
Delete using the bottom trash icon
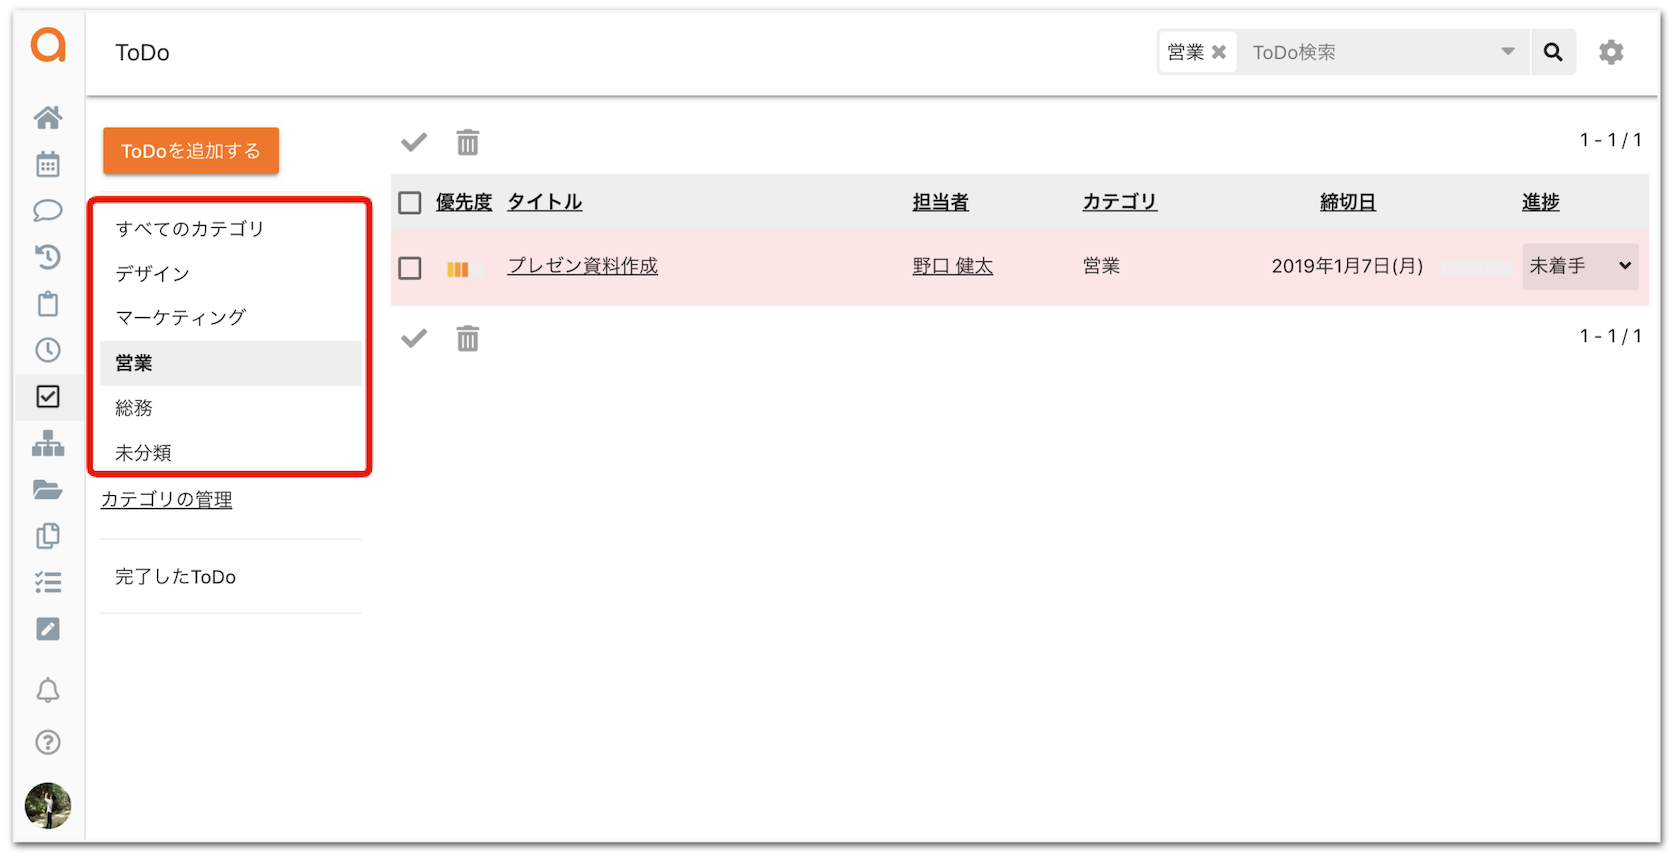click(468, 338)
